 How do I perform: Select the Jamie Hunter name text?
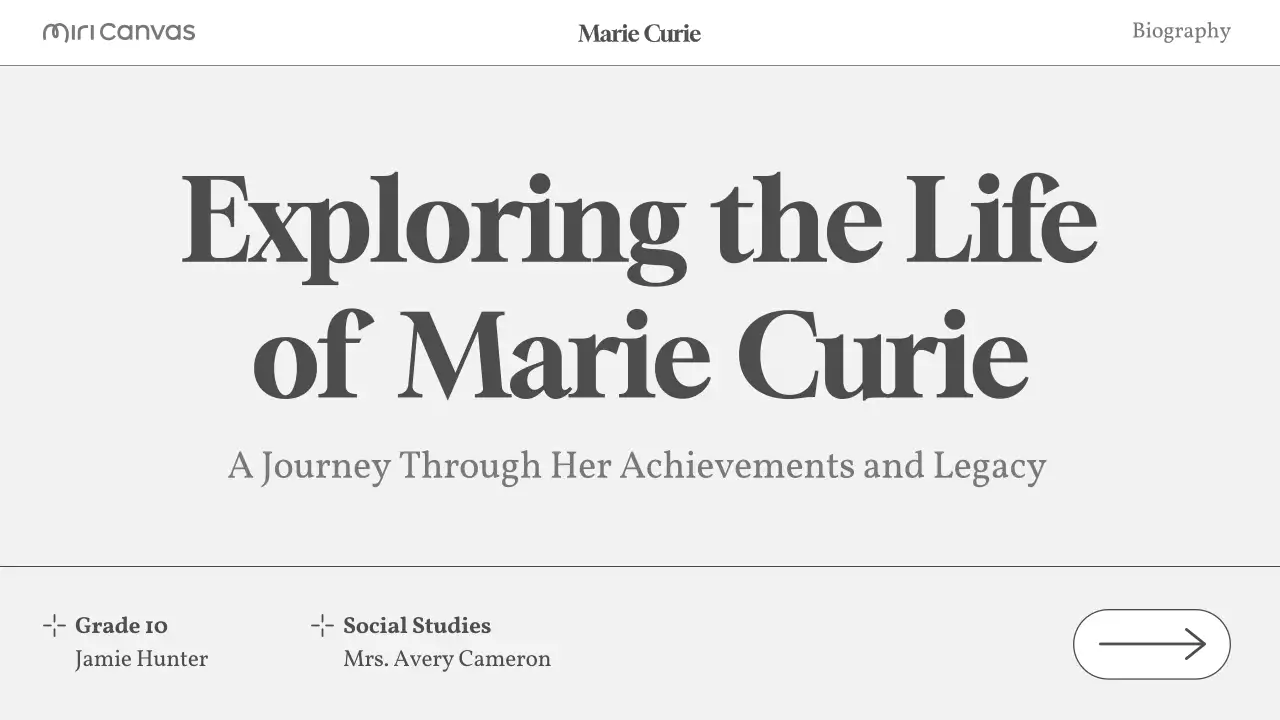[x=141, y=659]
